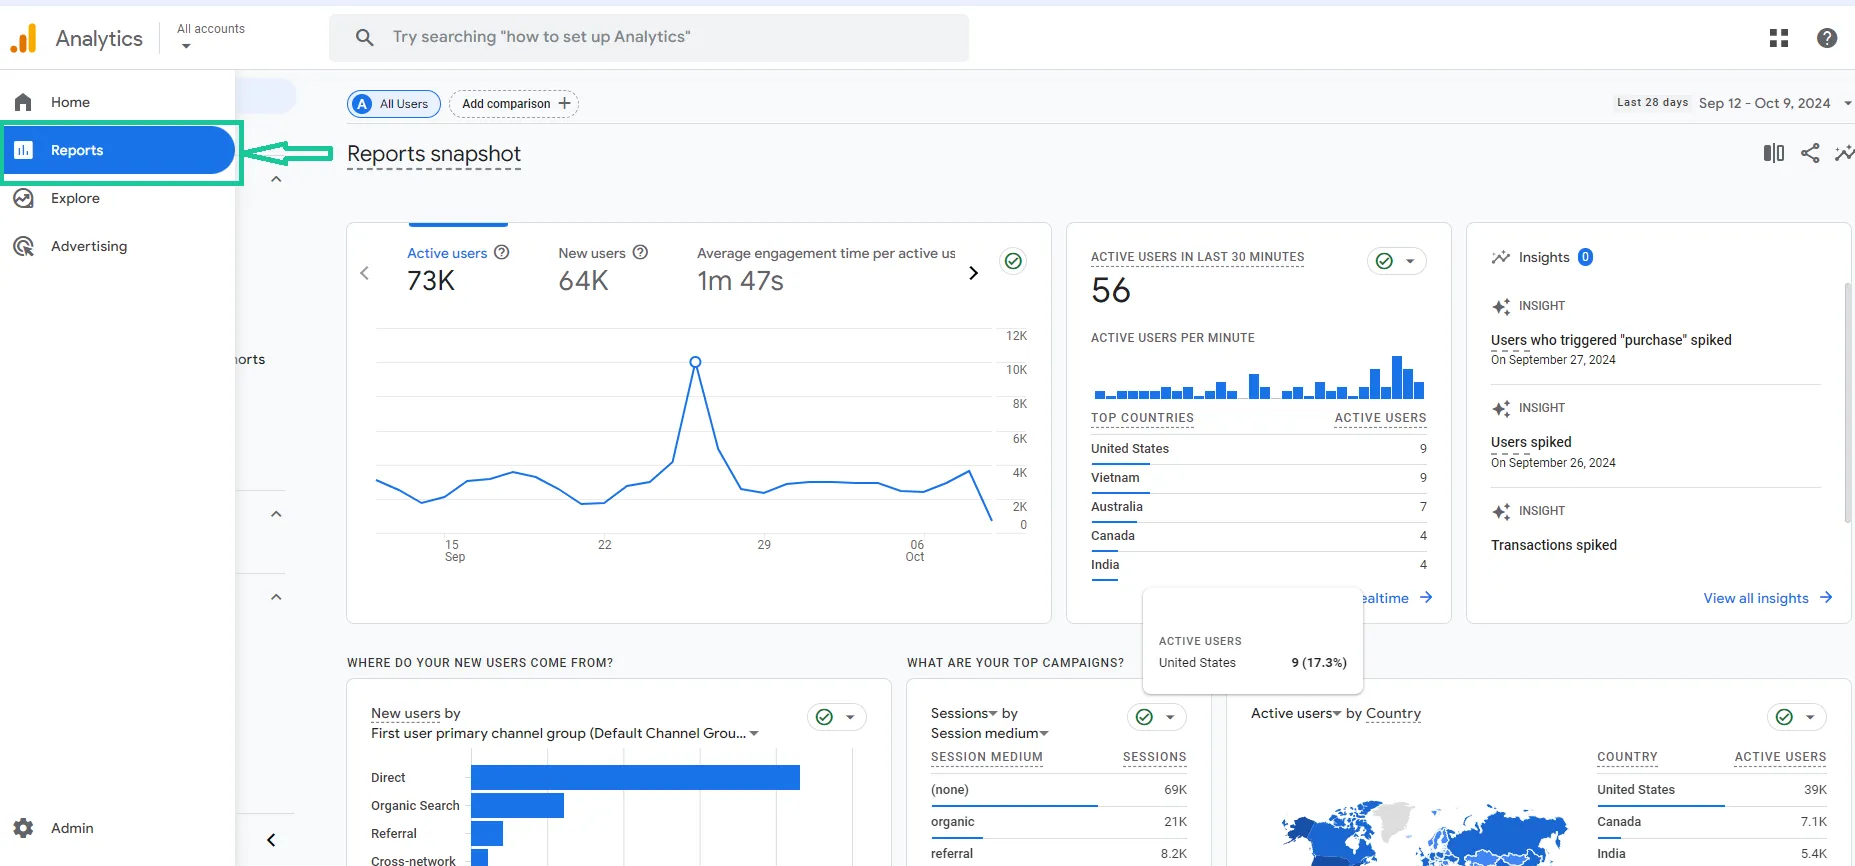Click the Insights panel vertical scrollbar
This screenshot has width=1855, height=866.
pos(1848,402)
